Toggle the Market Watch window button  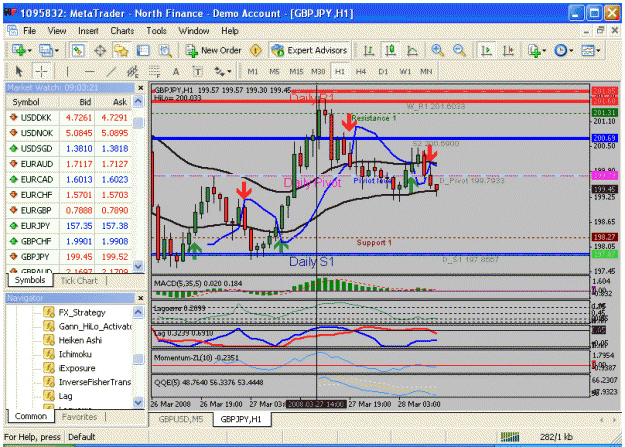[x=77, y=51]
